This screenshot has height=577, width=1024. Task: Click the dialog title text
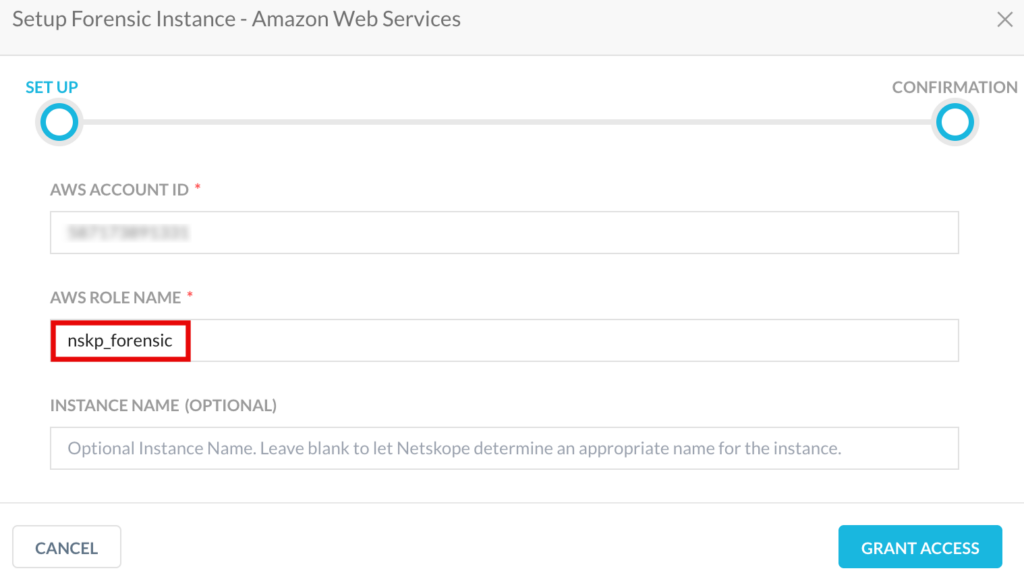tap(236, 19)
